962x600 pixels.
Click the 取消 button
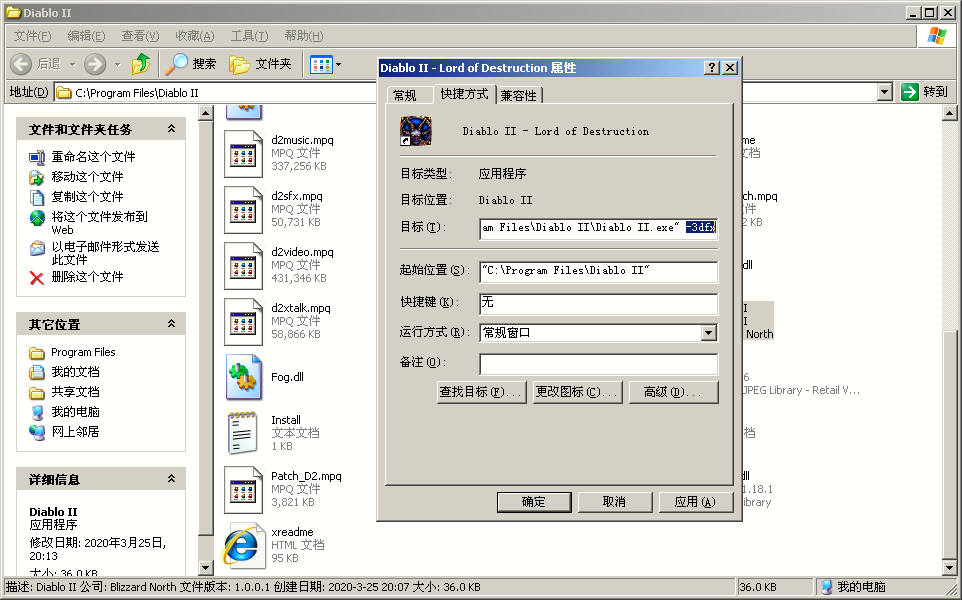point(614,502)
